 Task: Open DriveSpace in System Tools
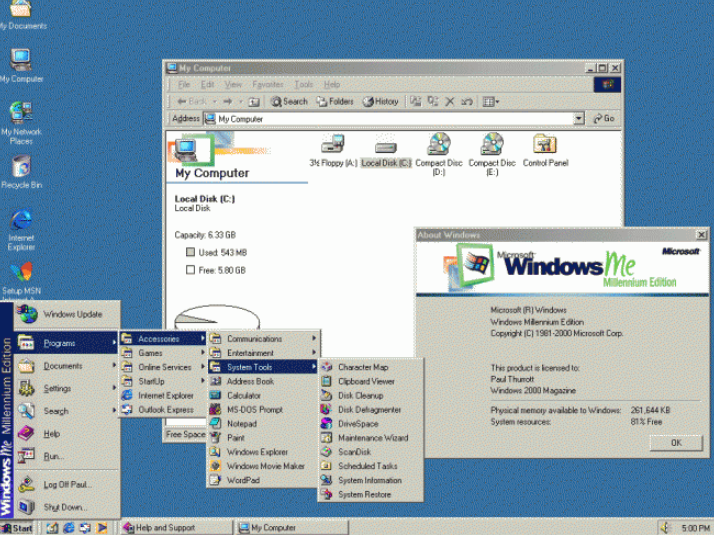pos(371,423)
